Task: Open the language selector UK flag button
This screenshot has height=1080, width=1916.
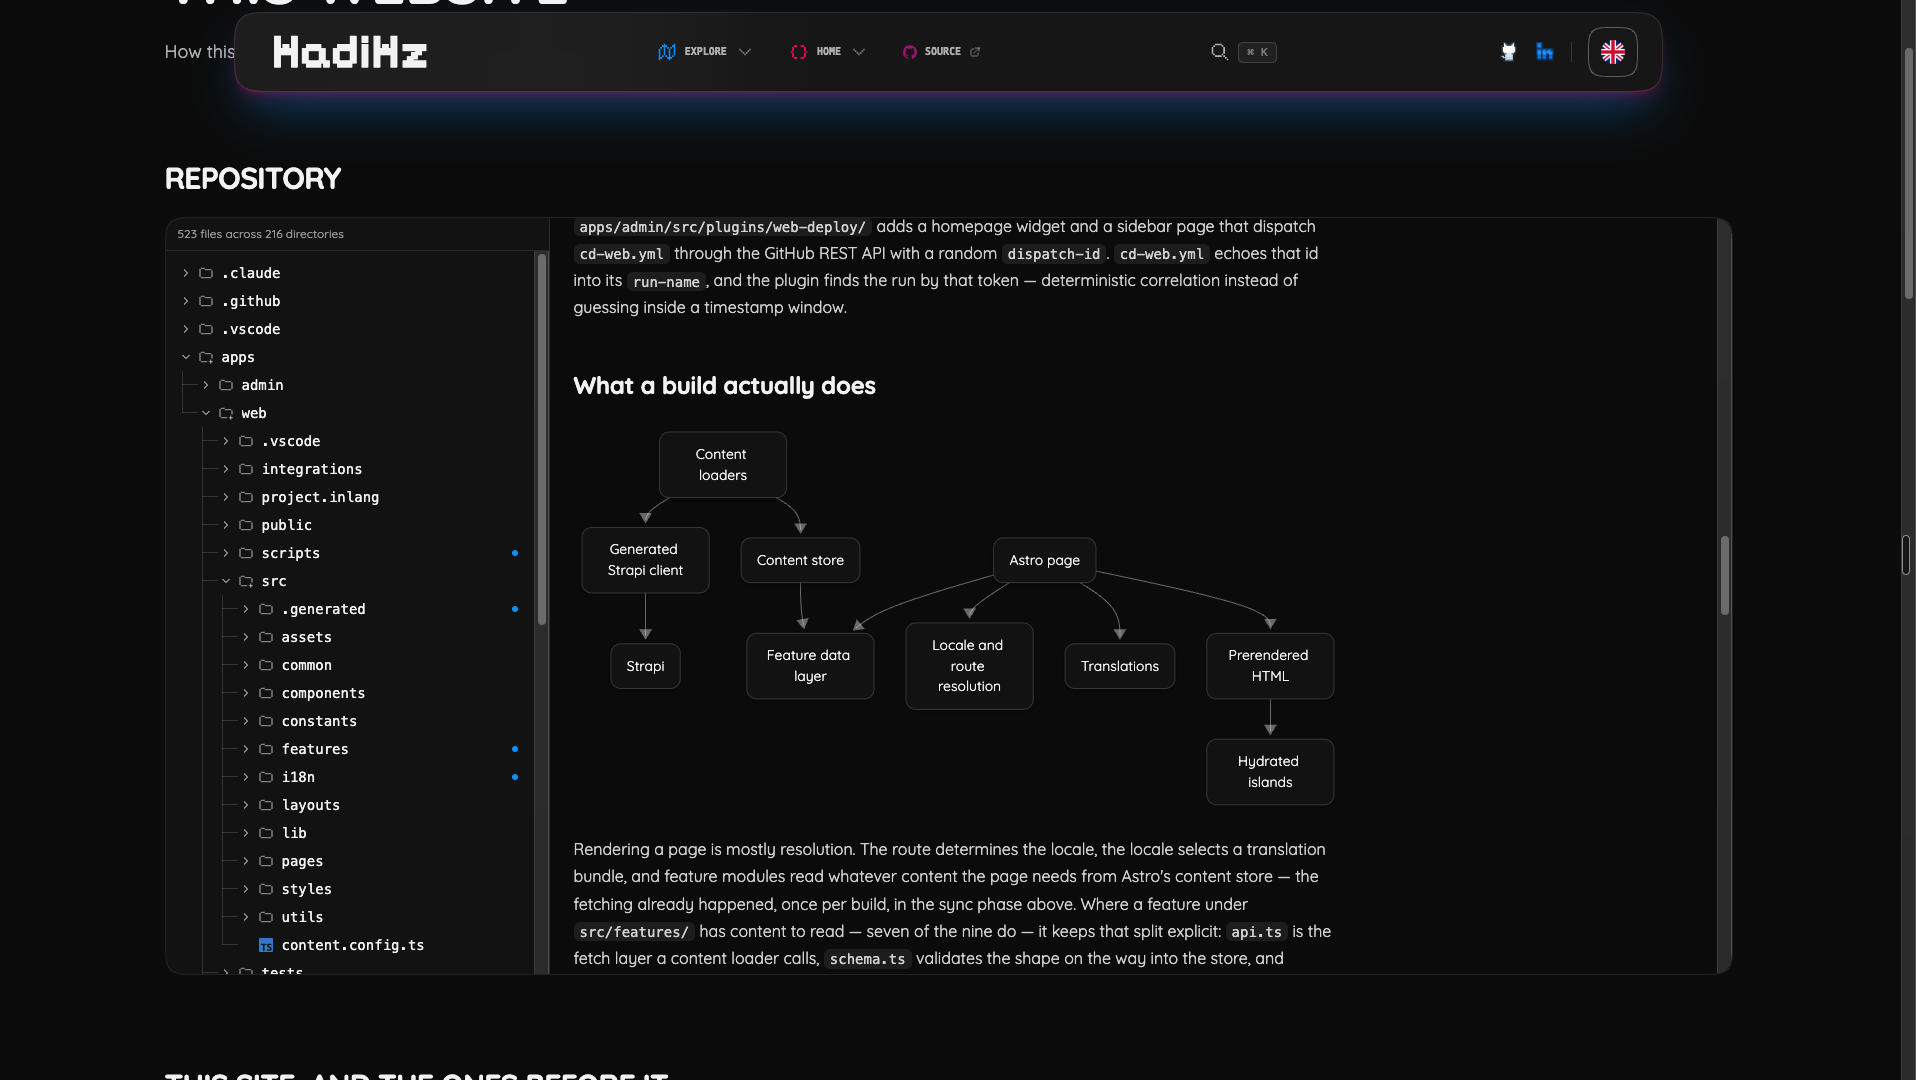Action: click(x=1612, y=52)
